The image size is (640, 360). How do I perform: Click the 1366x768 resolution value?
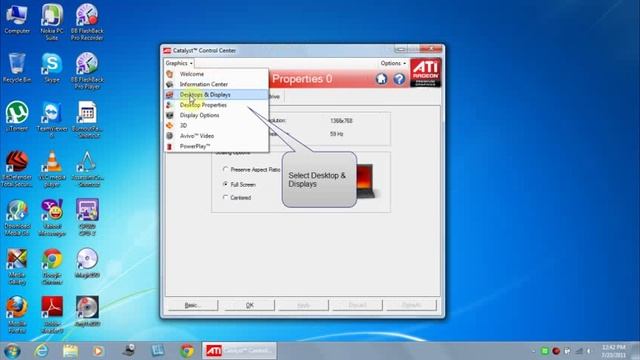[x=341, y=121]
